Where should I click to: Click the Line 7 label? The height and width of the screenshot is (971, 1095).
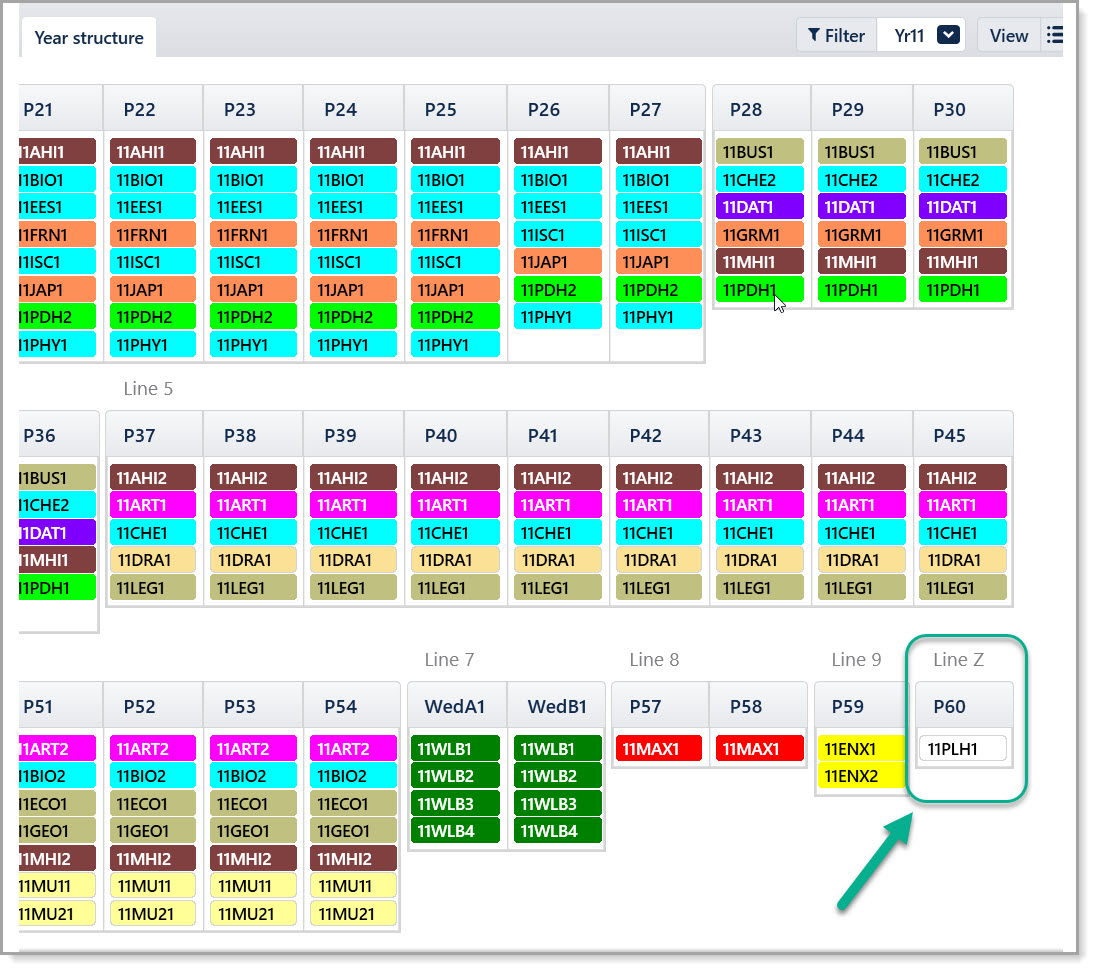point(449,659)
